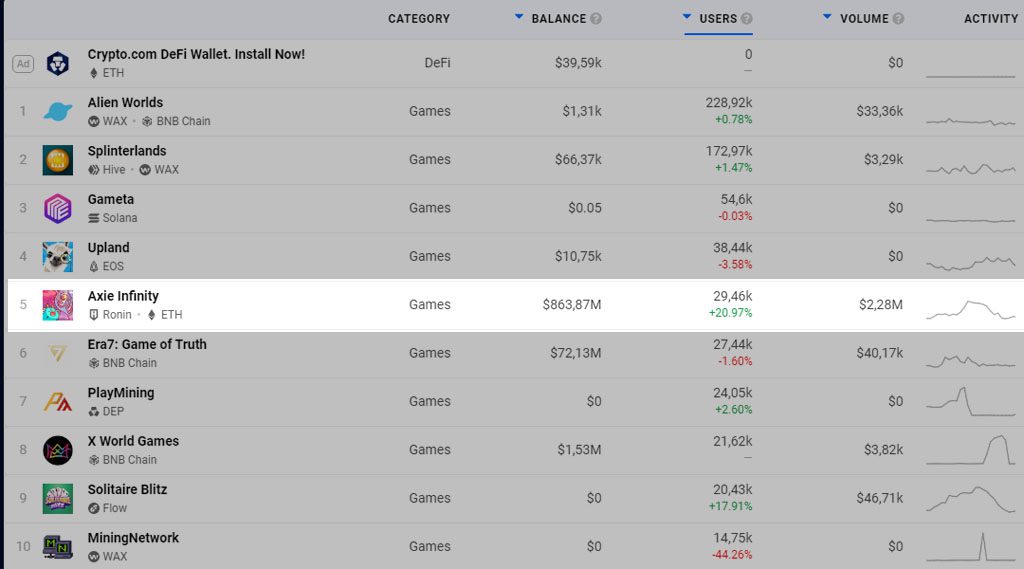
Task: Click the Solana chain icon under Gameta
Action: coord(93,218)
